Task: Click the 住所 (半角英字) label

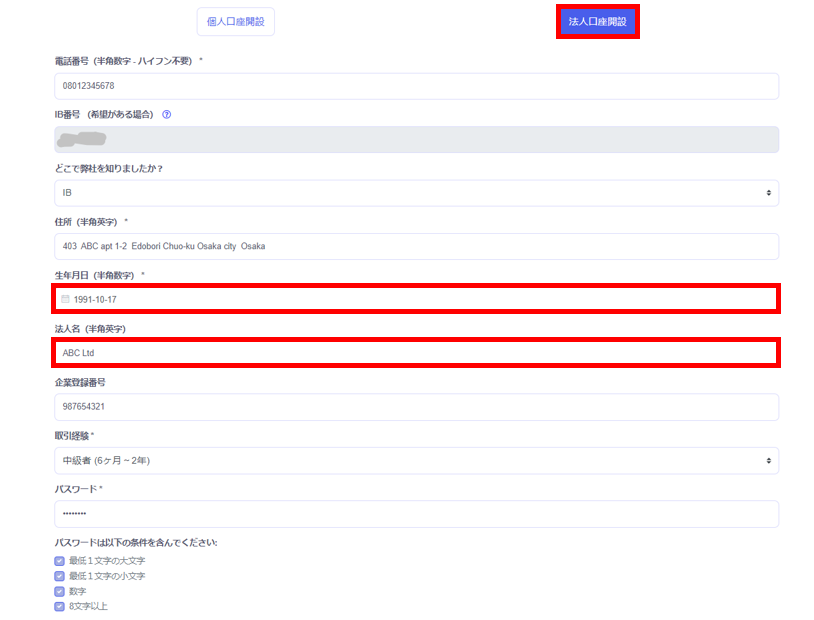Action: (86, 222)
